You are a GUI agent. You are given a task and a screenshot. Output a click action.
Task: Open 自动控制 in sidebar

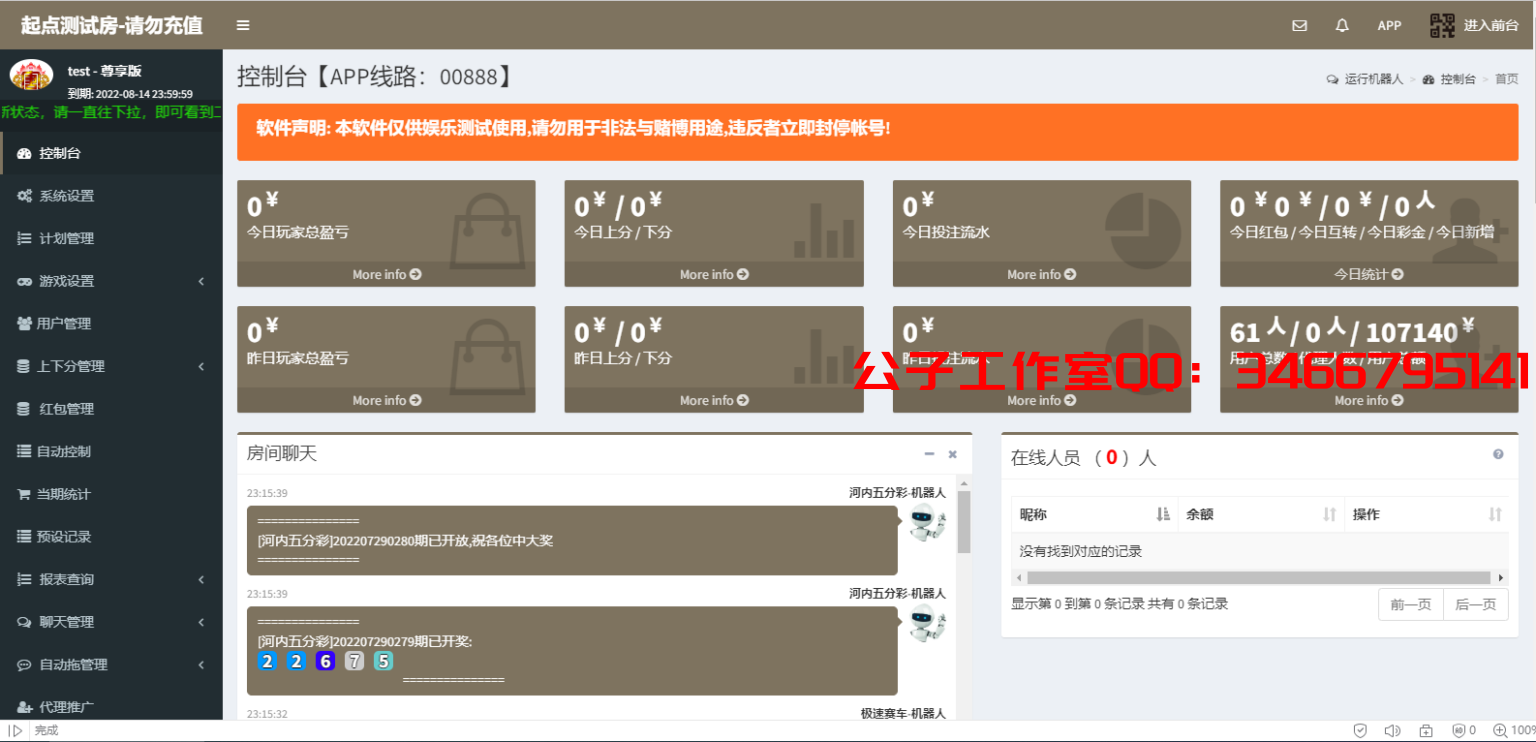pyautogui.click(x=111, y=451)
